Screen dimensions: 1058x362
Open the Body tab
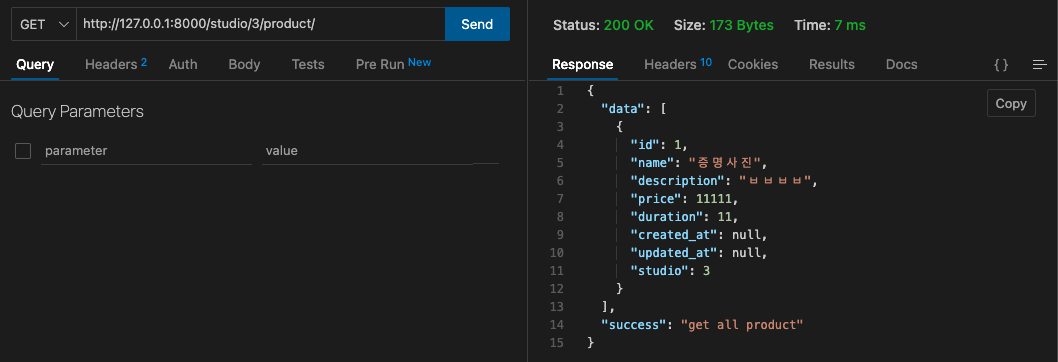click(244, 64)
